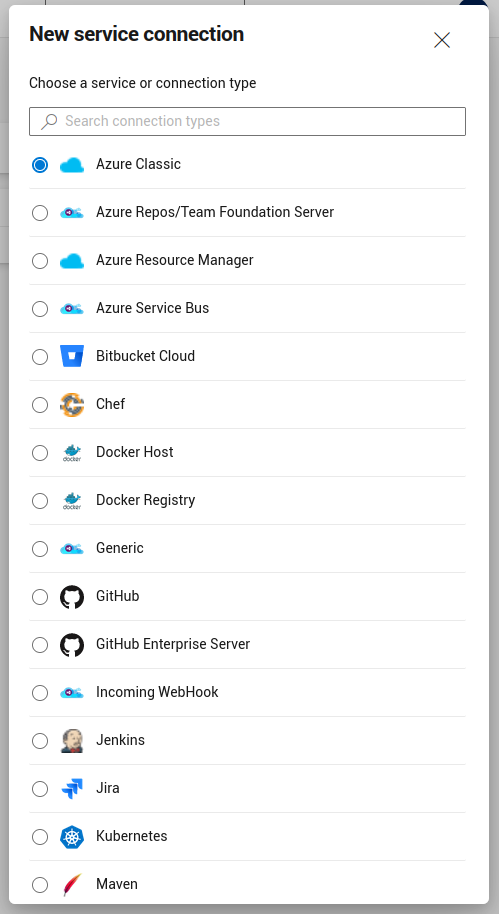Image resolution: width=499 pixels, height=914 pixels.
Task: Click the 'GitHub Enterprise Server' label
Action: click(173, 644)
